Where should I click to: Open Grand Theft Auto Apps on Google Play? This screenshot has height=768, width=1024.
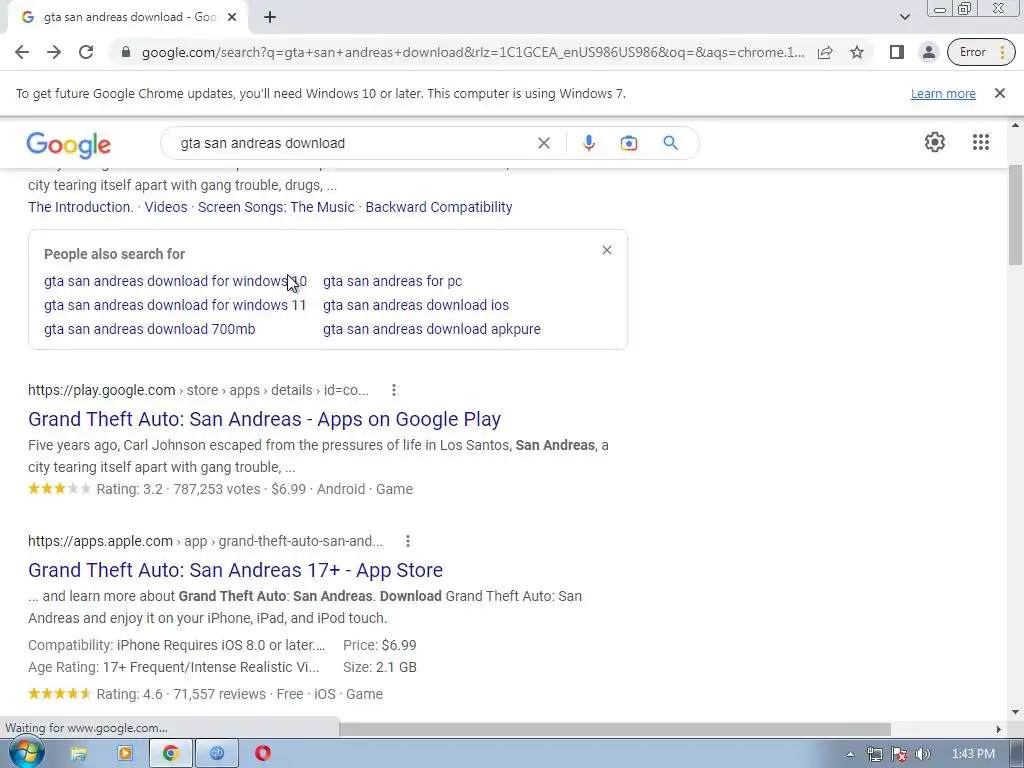pyautogui.click(x=264, y=419)
